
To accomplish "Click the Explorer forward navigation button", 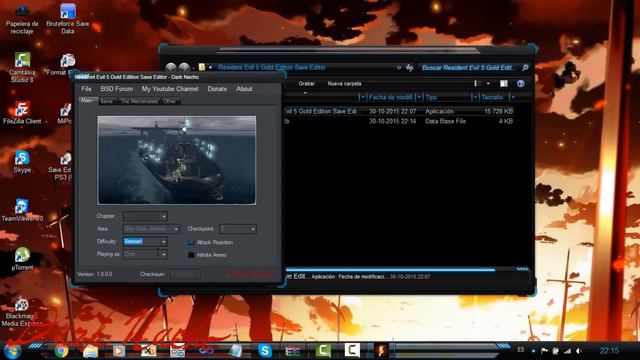I will tap(184, 68).
